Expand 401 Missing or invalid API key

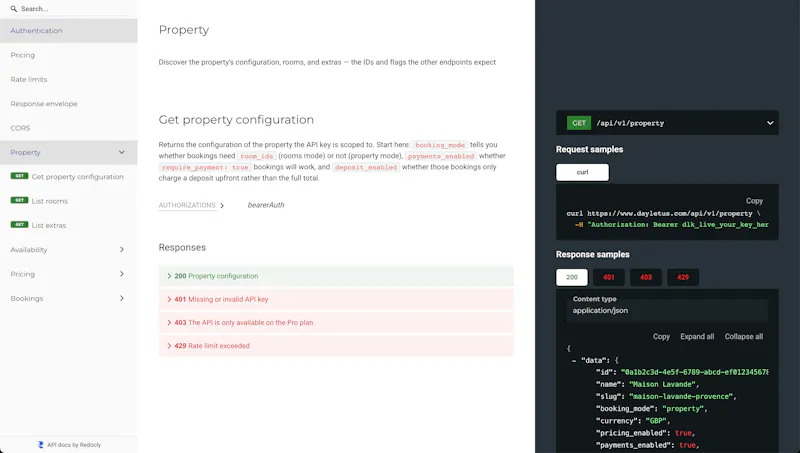(336, 299)
